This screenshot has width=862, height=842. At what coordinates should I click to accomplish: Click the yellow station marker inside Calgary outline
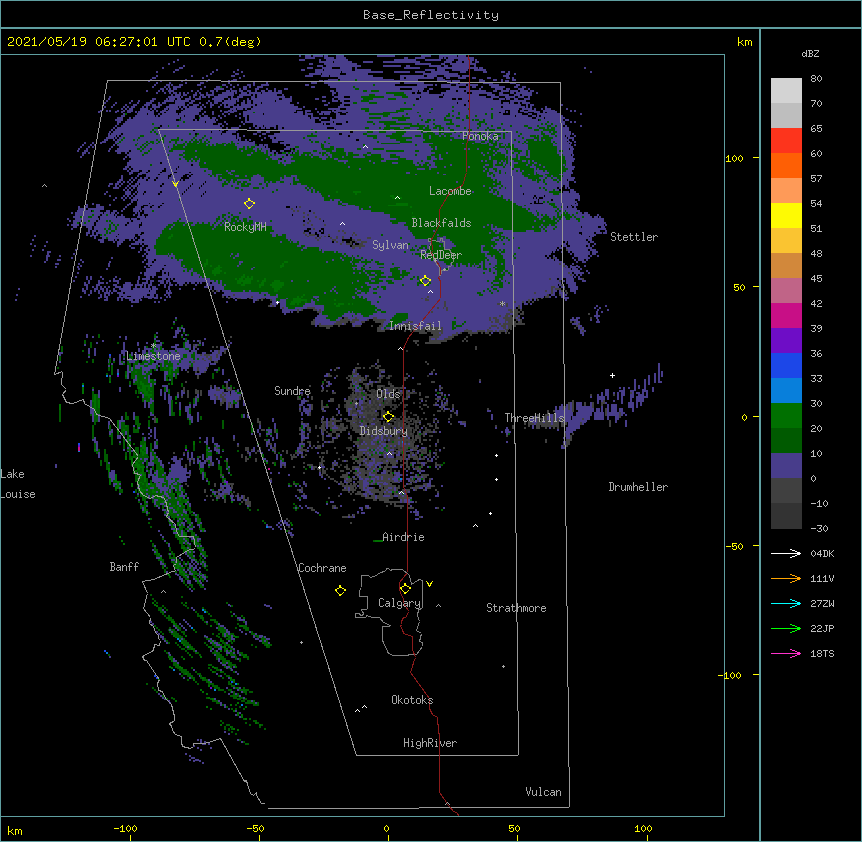(x=405, y=589)
